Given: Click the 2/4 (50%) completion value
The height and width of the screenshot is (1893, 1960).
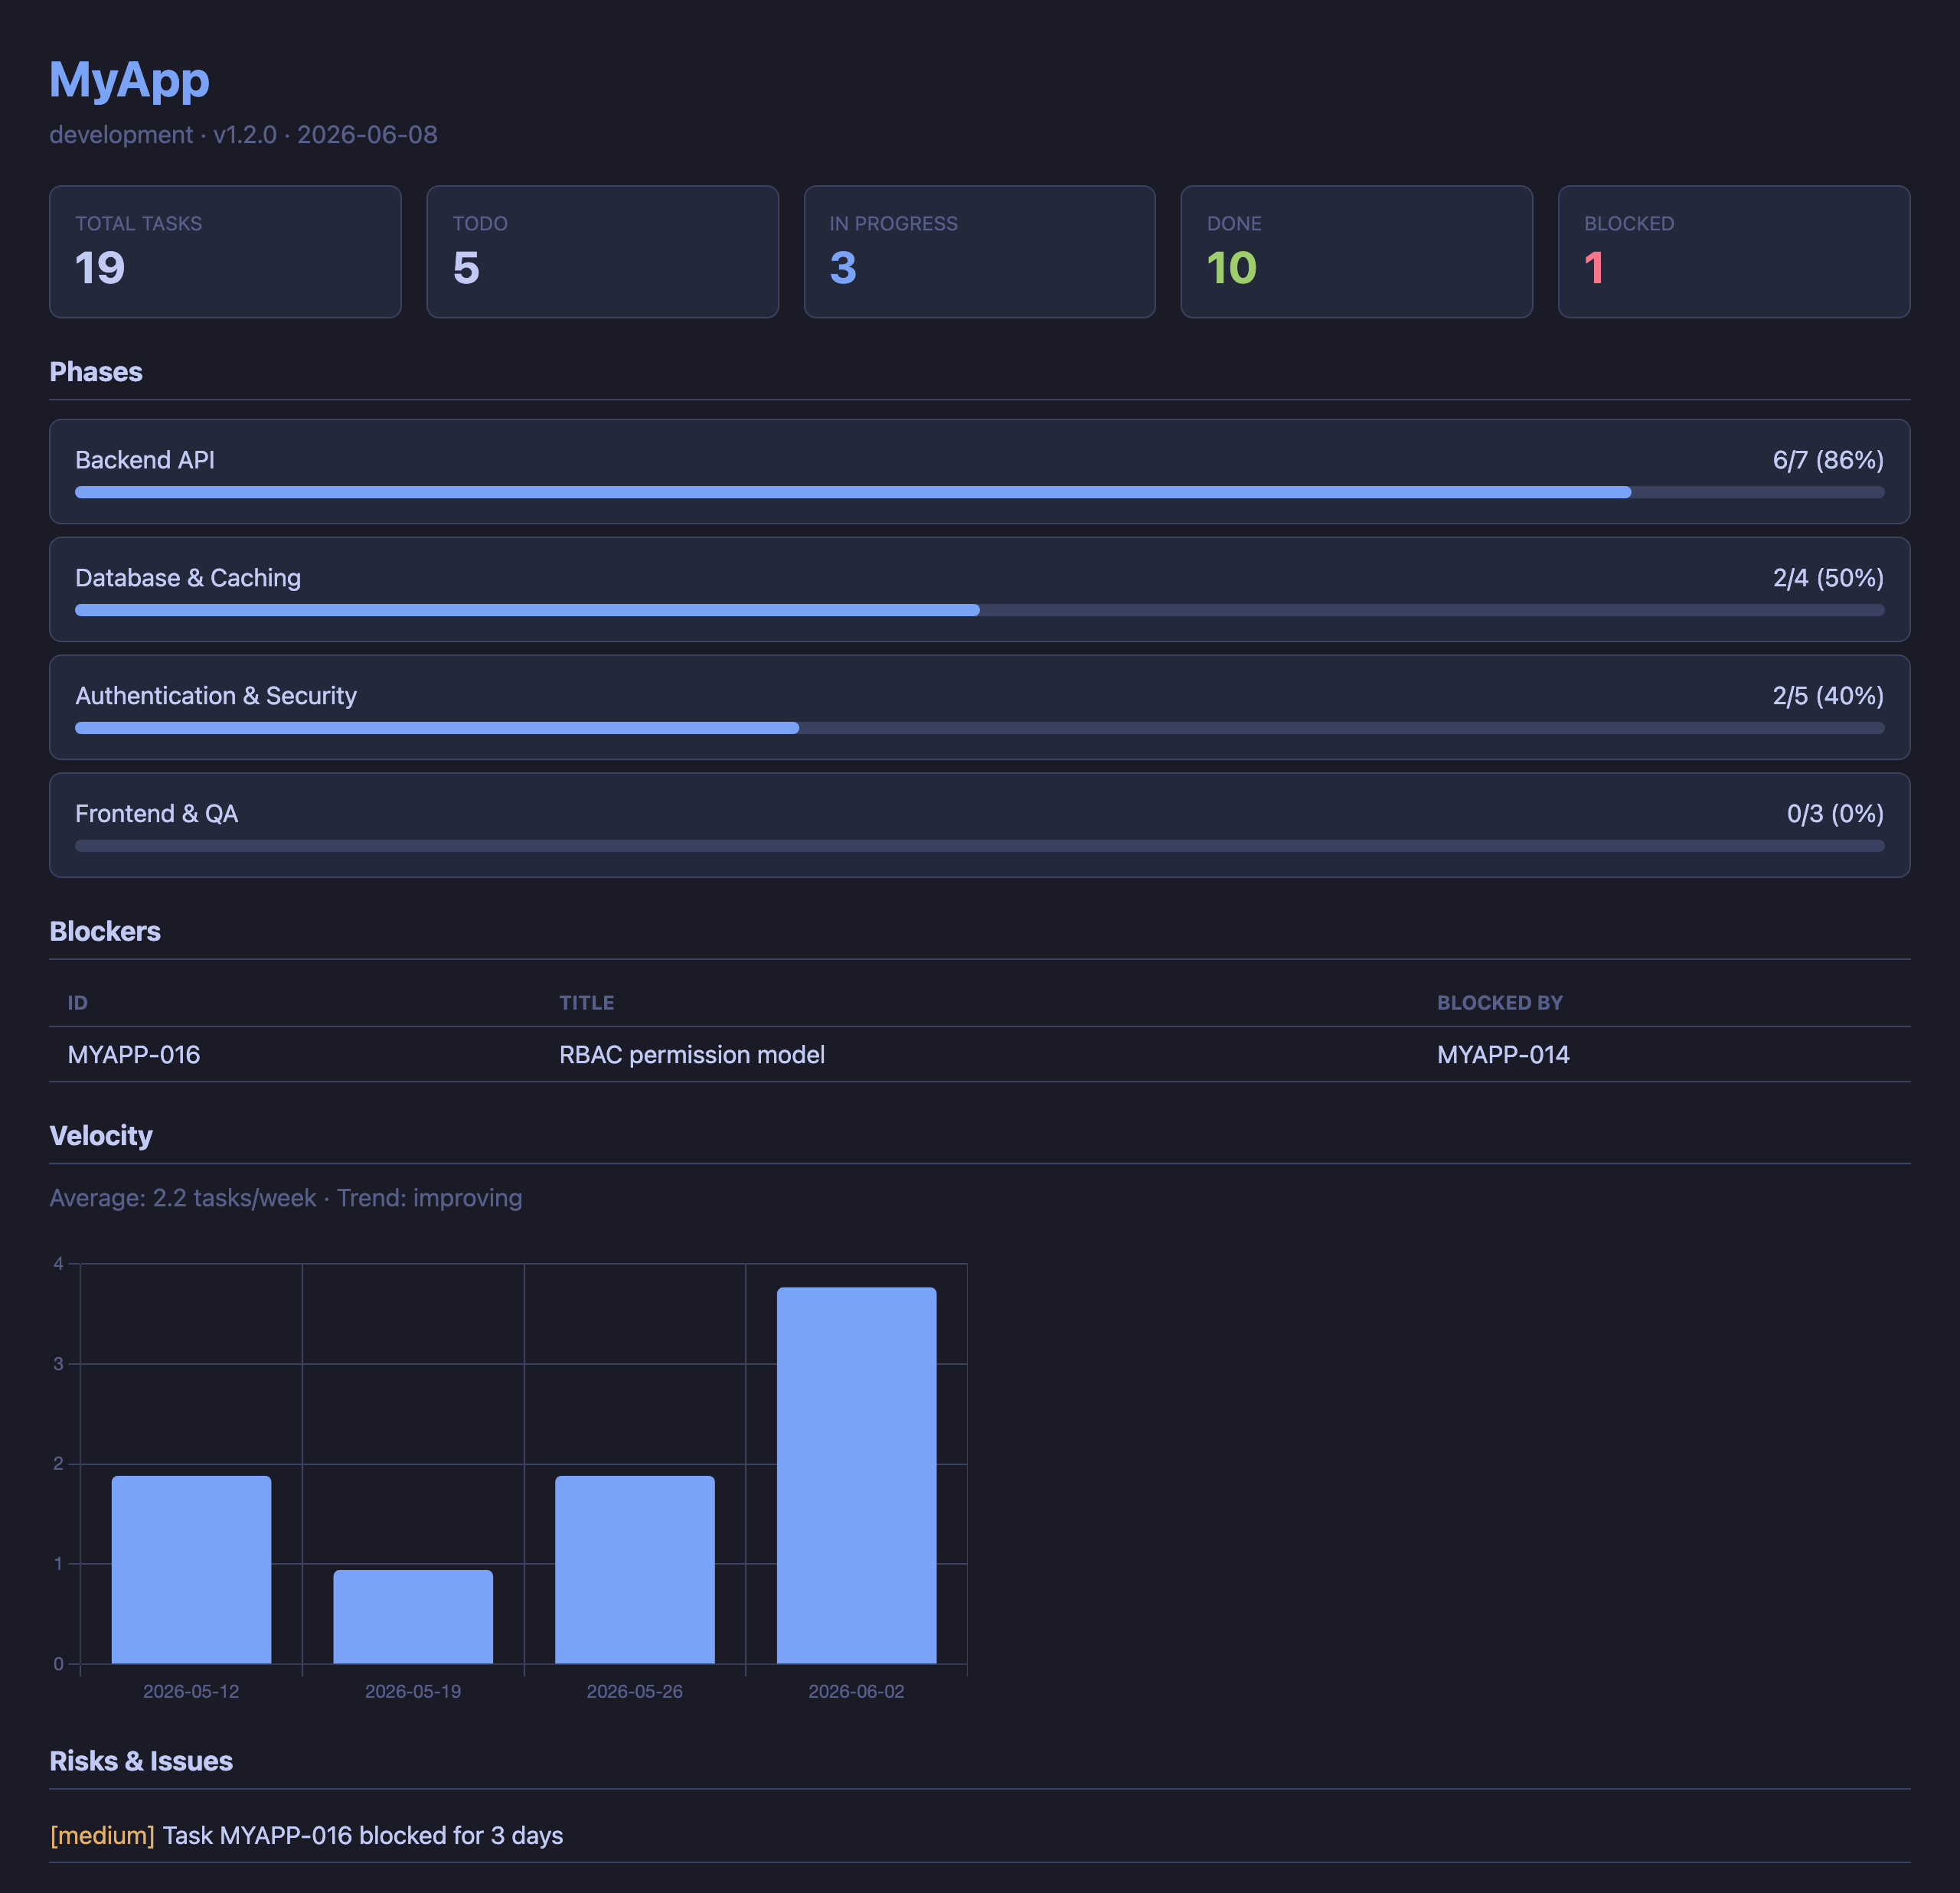Looking at the screenshot, I should coord(1828,578).
